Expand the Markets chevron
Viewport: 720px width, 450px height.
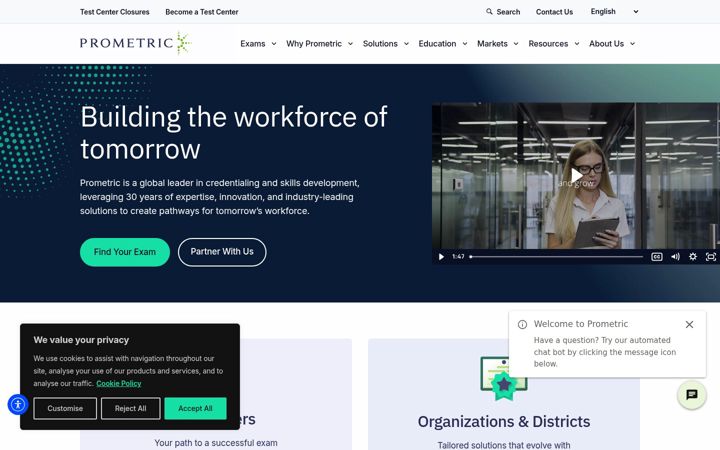click(x=516, y=44)
